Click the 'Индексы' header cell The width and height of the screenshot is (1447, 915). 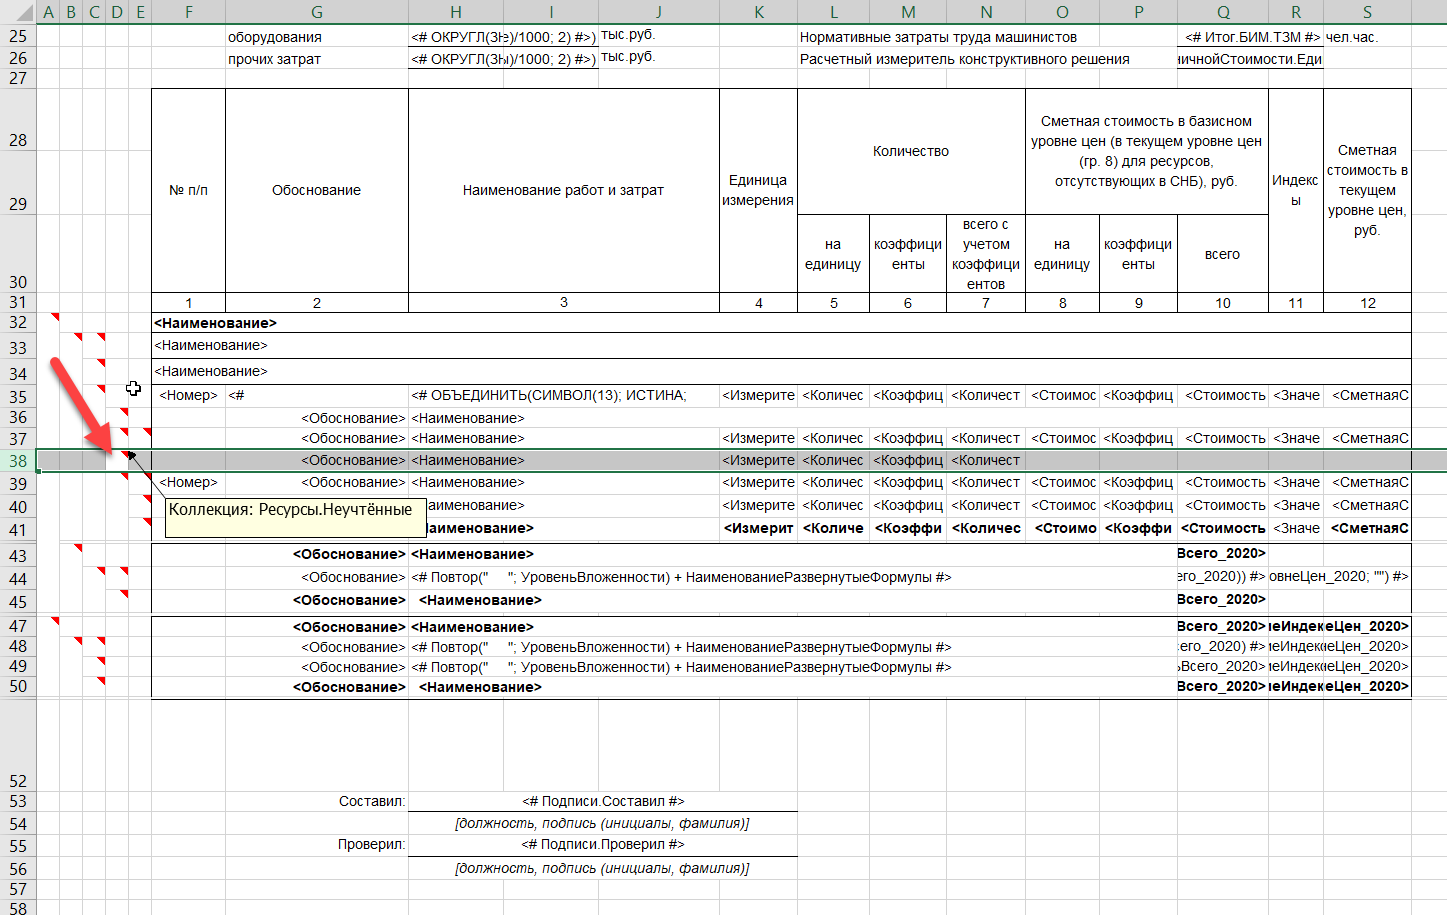tap(1295, 190)
